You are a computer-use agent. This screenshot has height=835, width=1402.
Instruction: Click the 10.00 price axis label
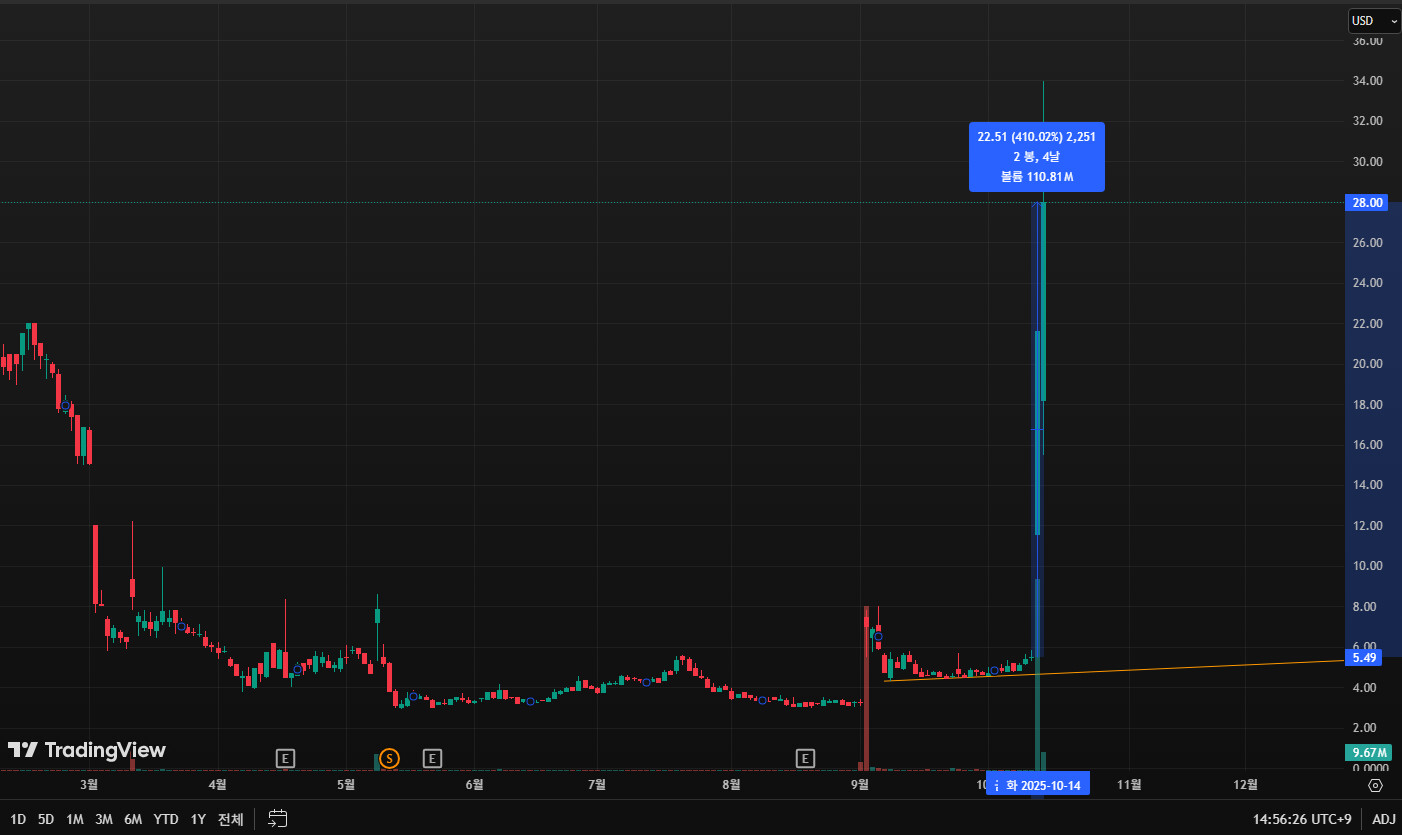click(x=1368, y=566)
